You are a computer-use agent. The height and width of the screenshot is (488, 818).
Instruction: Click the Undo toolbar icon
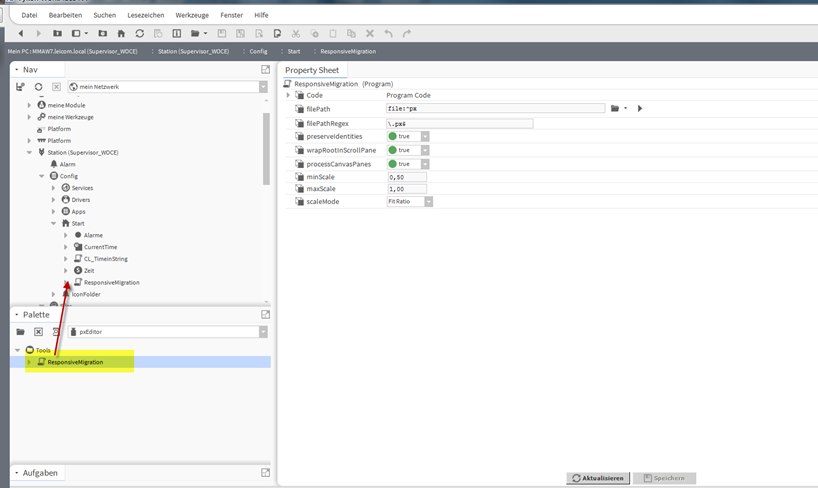point(389,33)
